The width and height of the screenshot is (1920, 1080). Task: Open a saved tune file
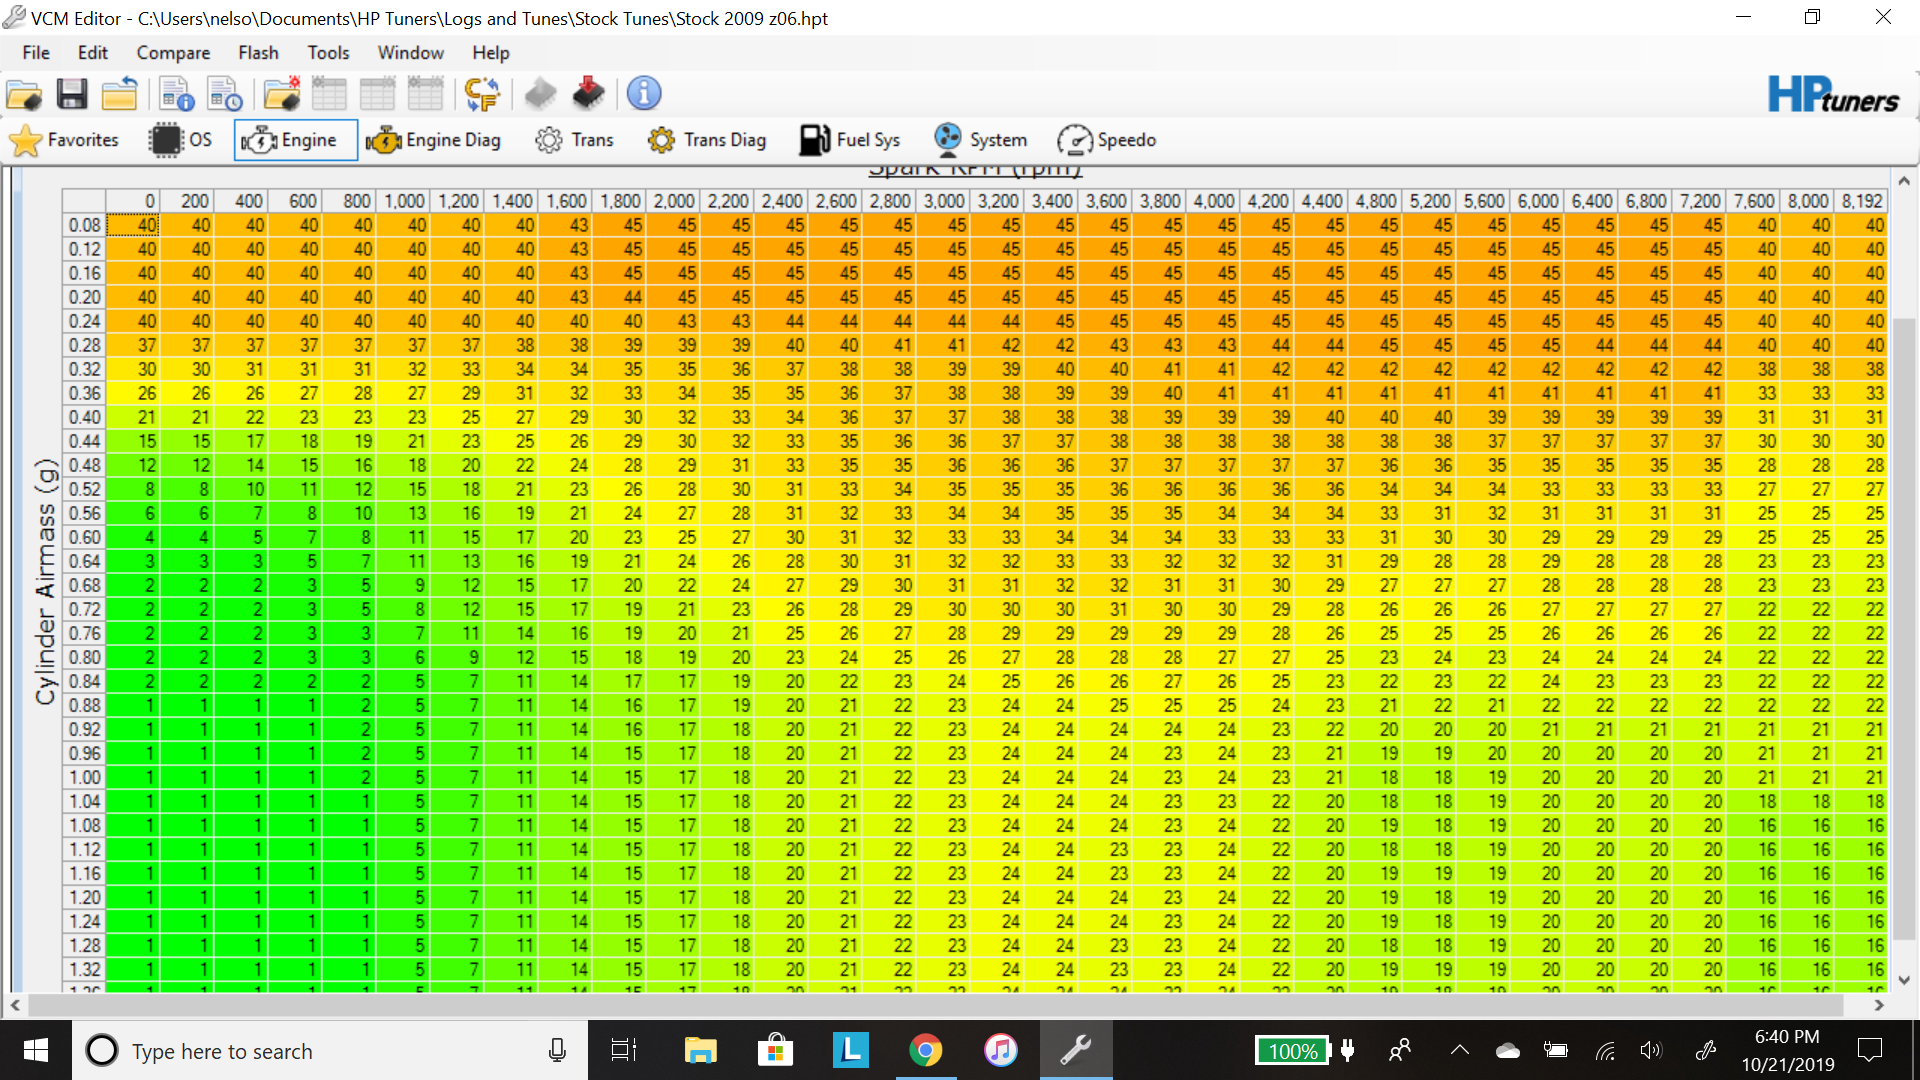click(24, 93)
